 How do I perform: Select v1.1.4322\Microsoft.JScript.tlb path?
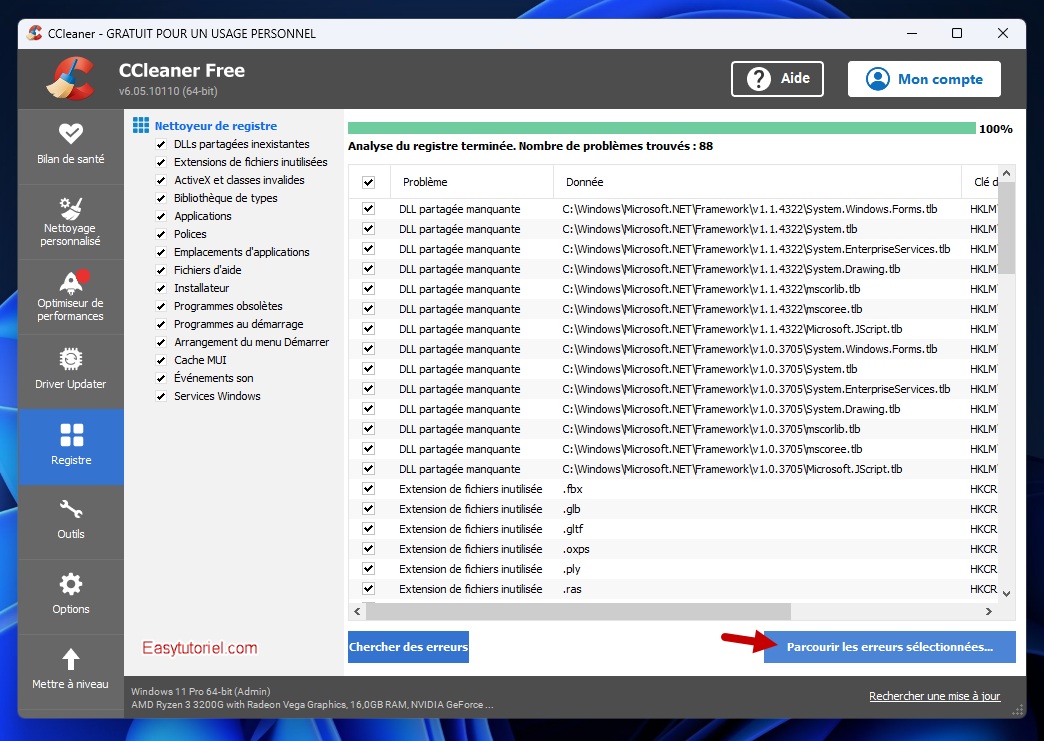[732, 329]
